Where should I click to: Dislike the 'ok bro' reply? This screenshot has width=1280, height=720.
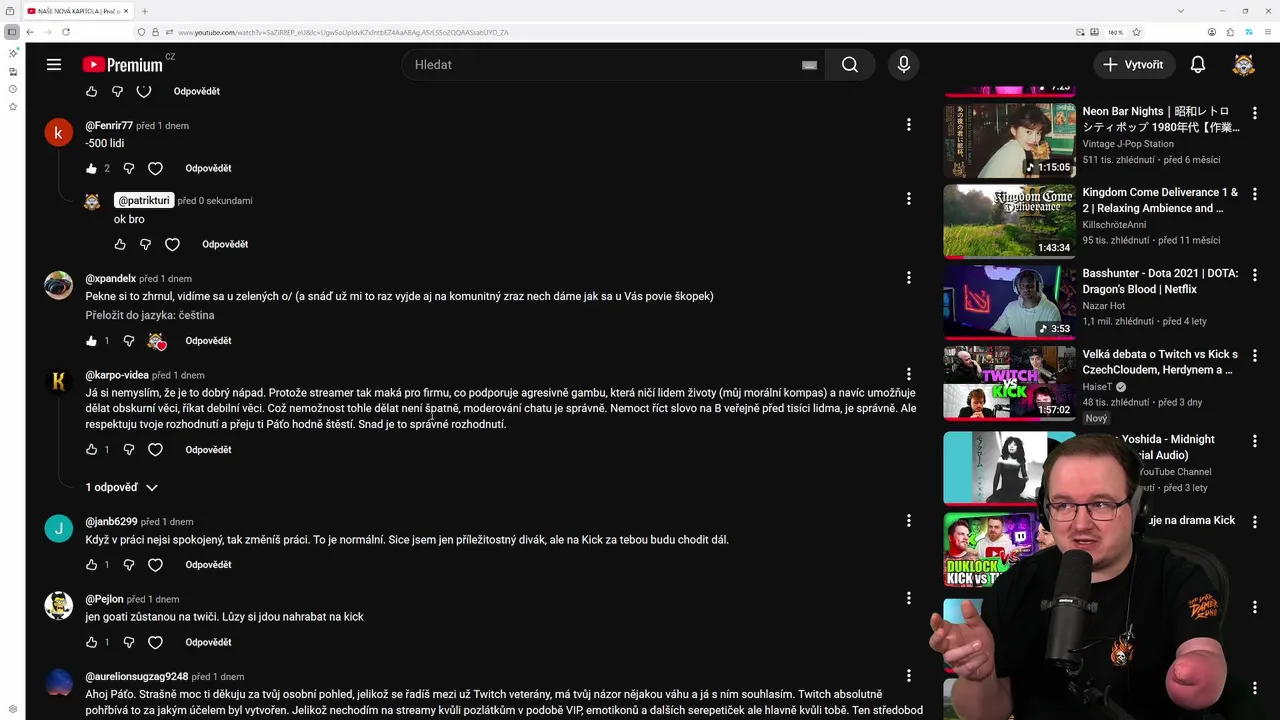145,244
